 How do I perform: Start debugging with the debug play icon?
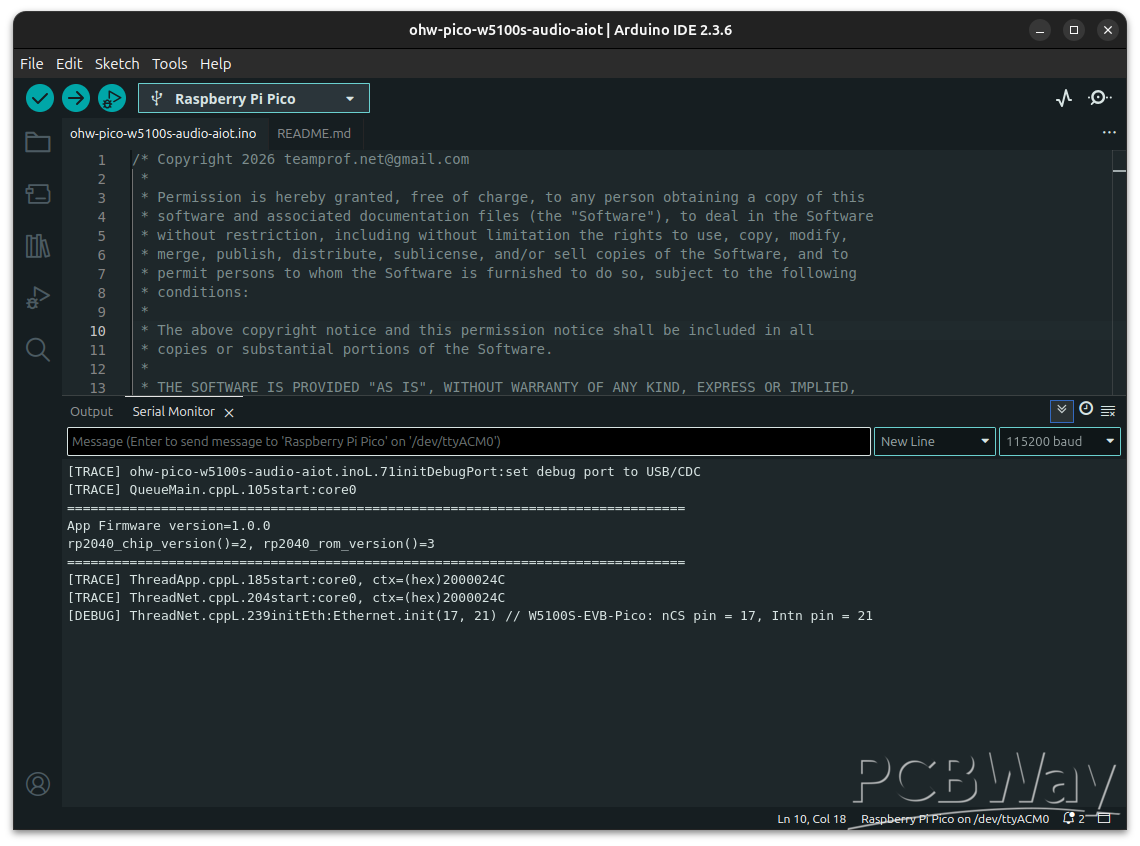click(111, 98)
